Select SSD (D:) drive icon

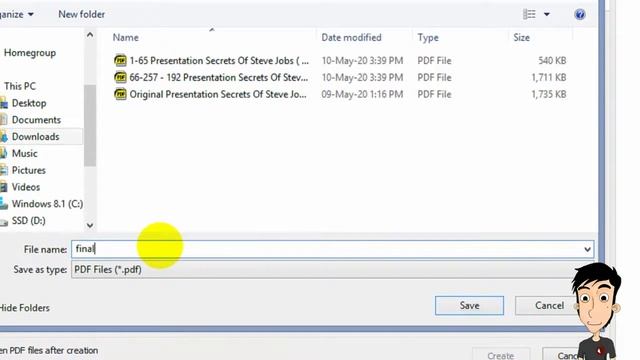click(4, 221)
